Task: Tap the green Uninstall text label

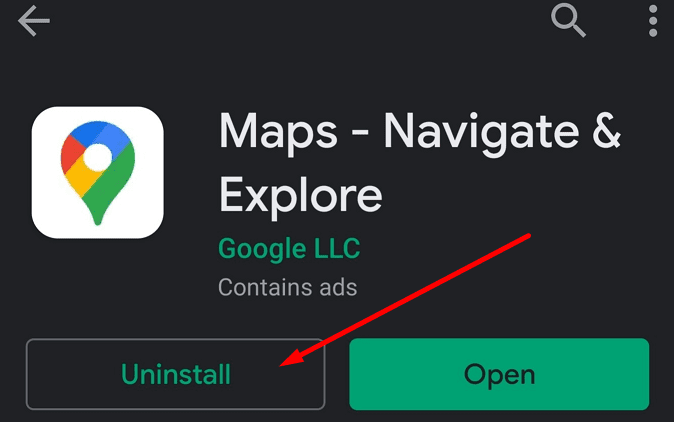Action: pyautogui.click(x=176, y=374)
